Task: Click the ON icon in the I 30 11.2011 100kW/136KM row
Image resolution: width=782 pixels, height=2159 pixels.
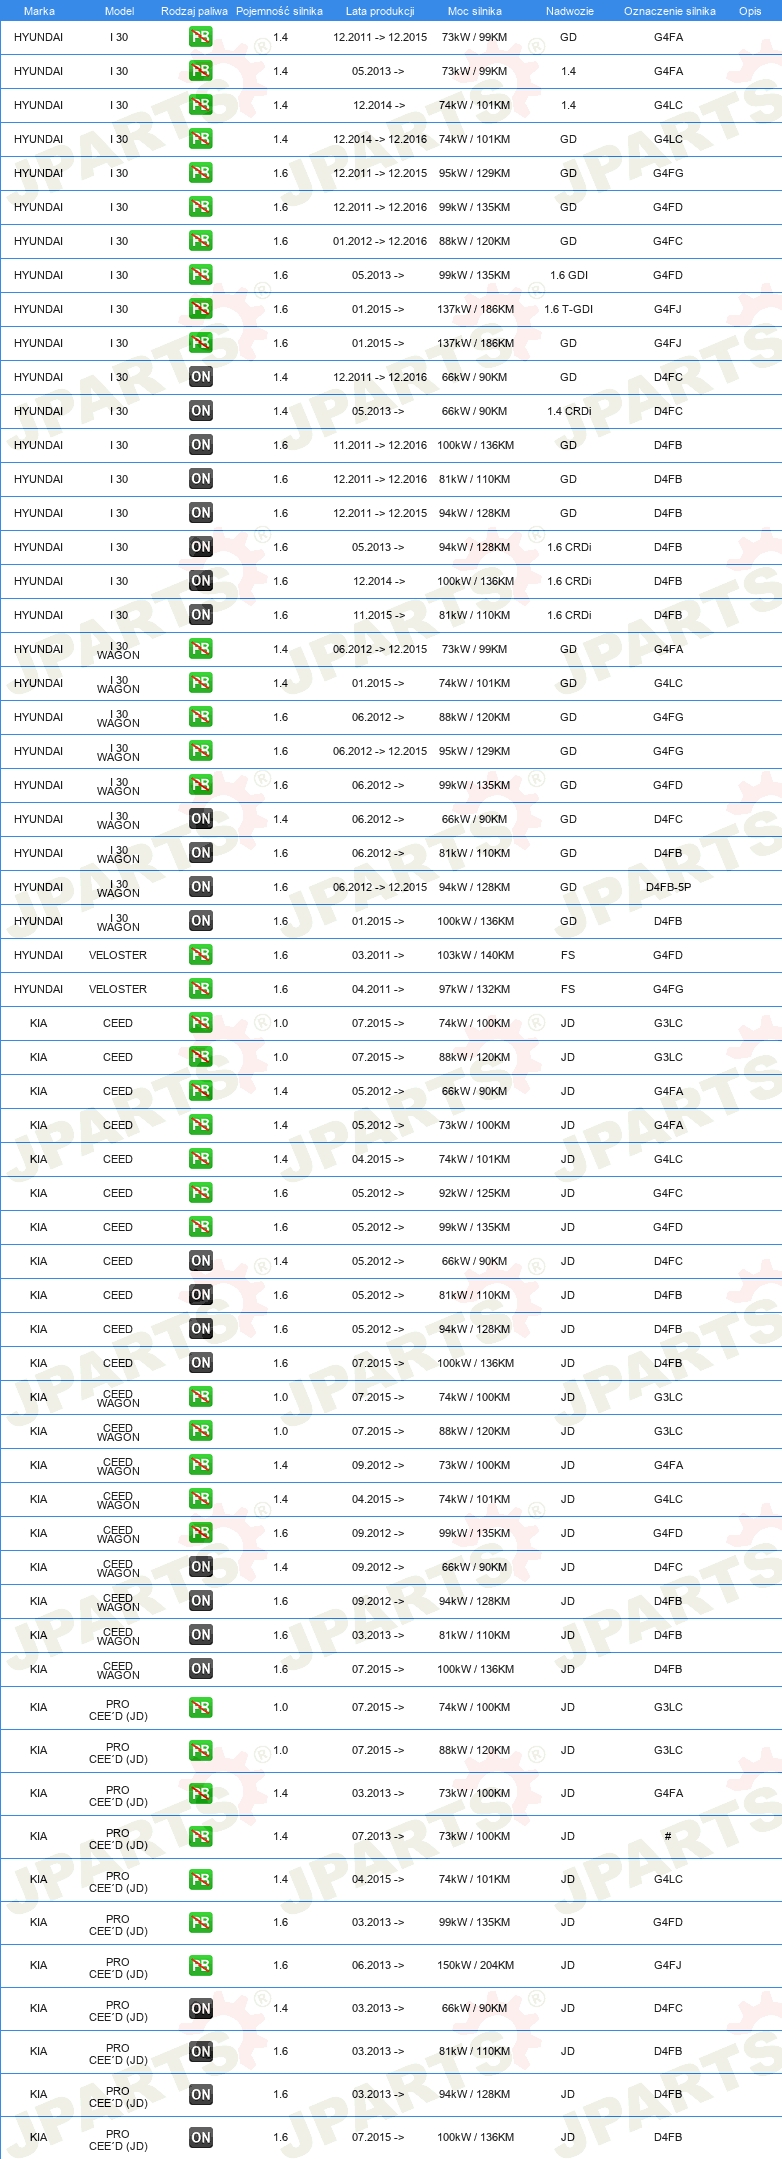Action: pyautogui.click(x=201, y=445)
